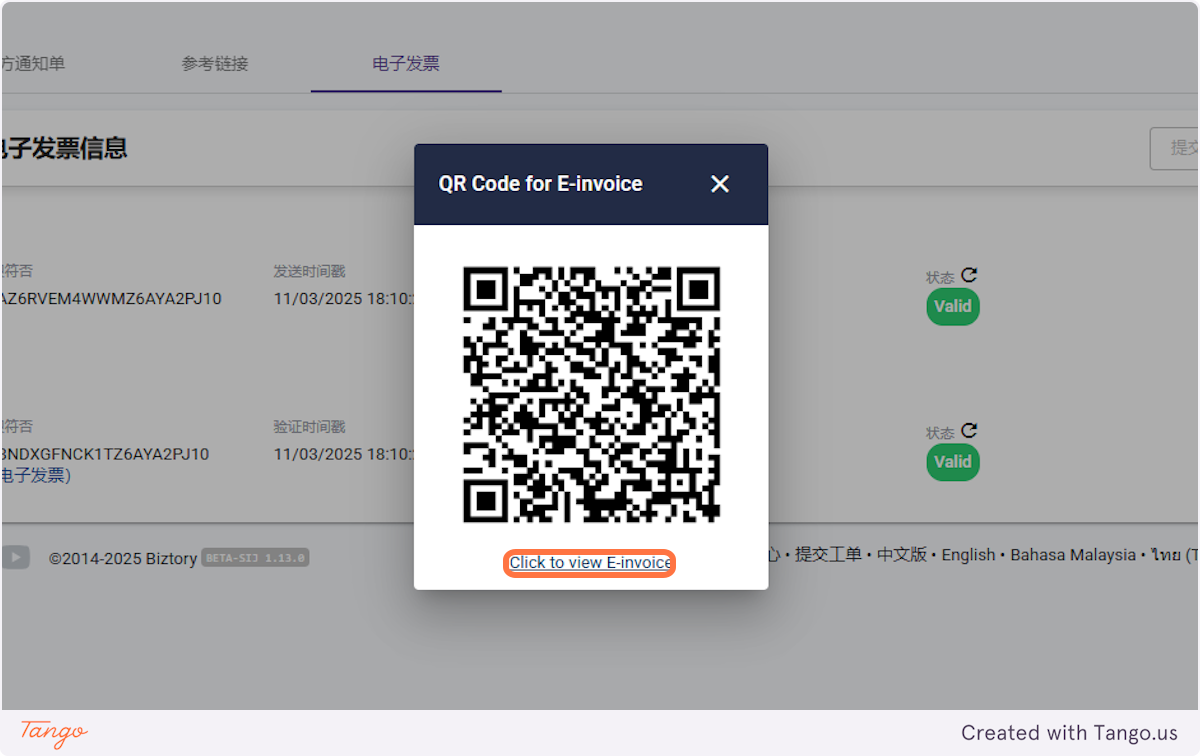1200x756 pixels.
Task: Click the ©2014-2025 Biztory copyright text
Action: (x=122, y=558)
